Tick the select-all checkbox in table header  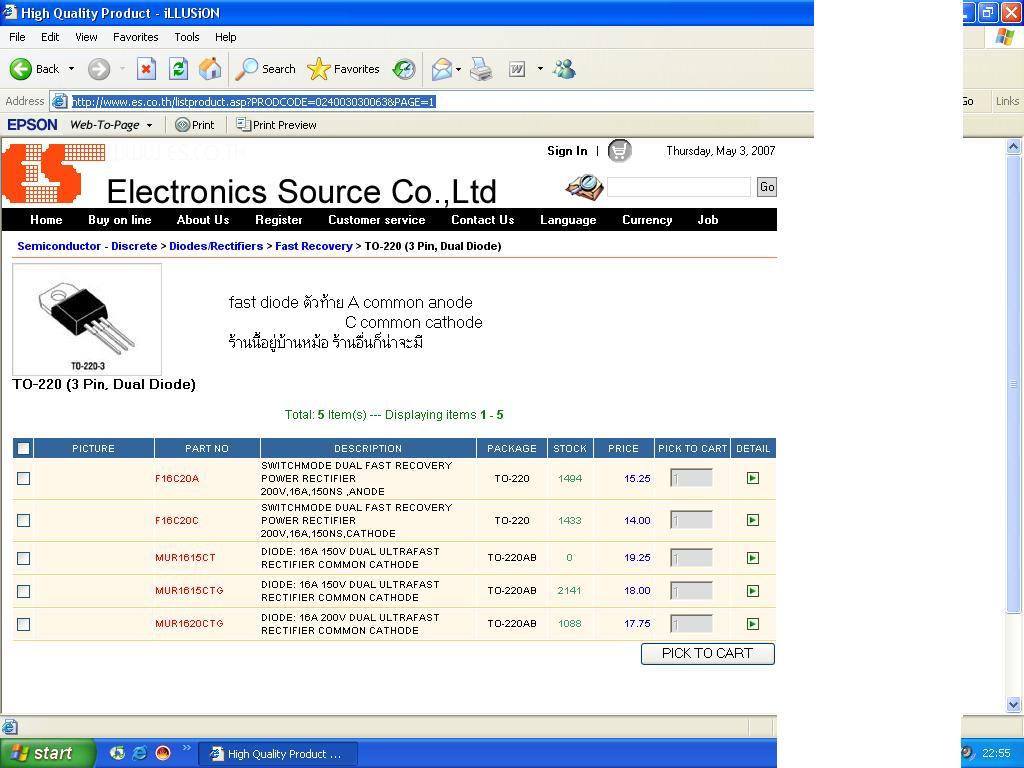pos(24,448)
